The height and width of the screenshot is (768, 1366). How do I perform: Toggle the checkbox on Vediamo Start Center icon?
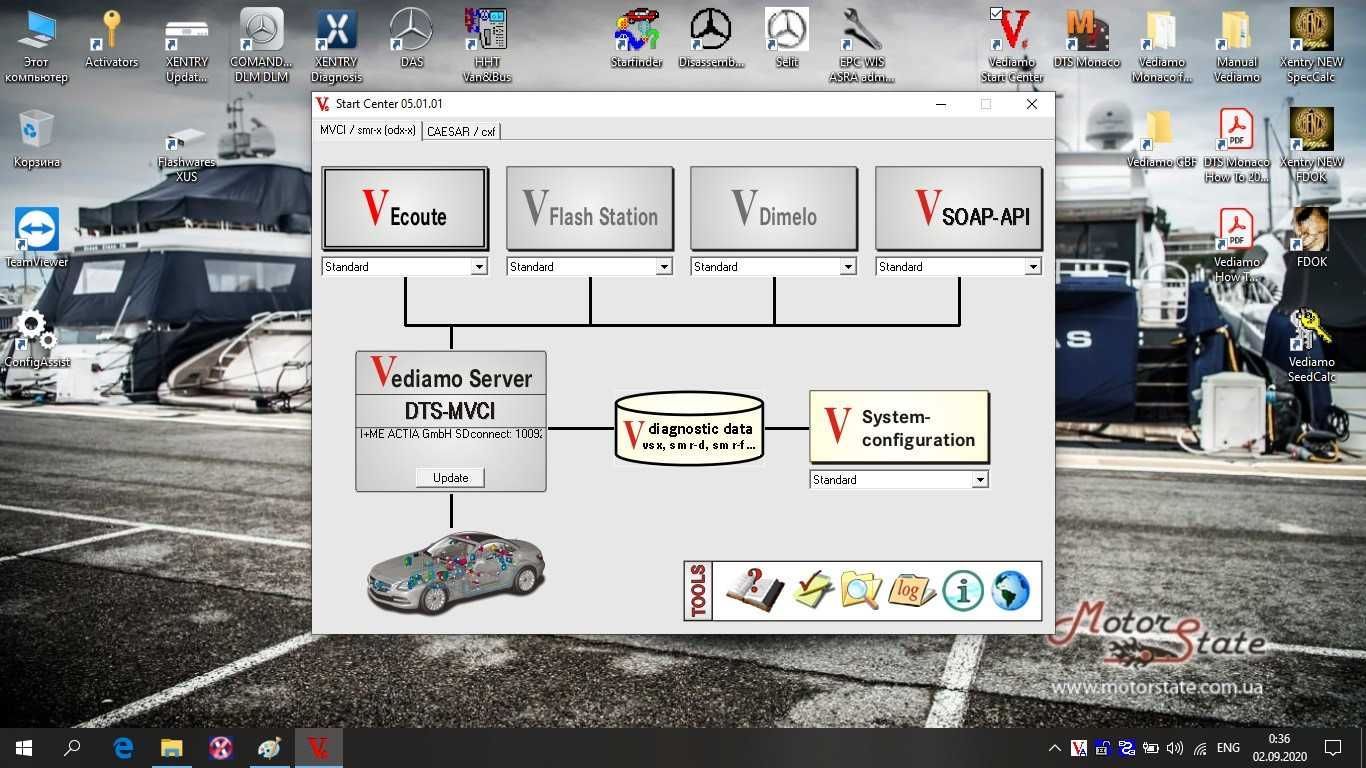point(995,14)
